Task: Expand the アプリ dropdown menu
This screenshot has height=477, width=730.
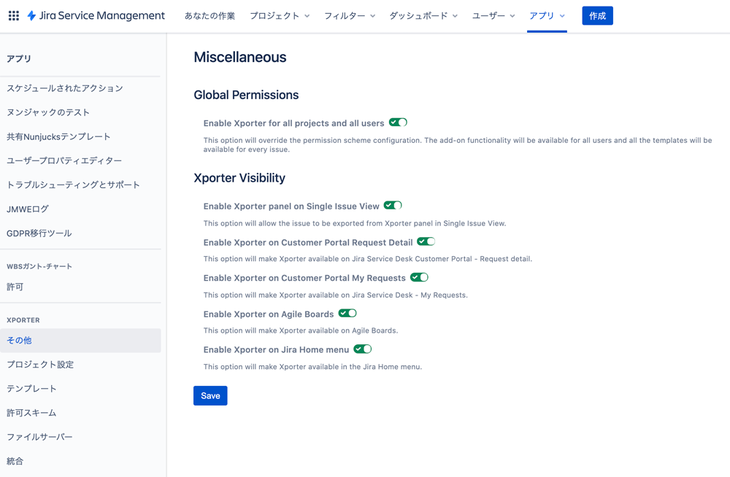Action: (547, 16)
